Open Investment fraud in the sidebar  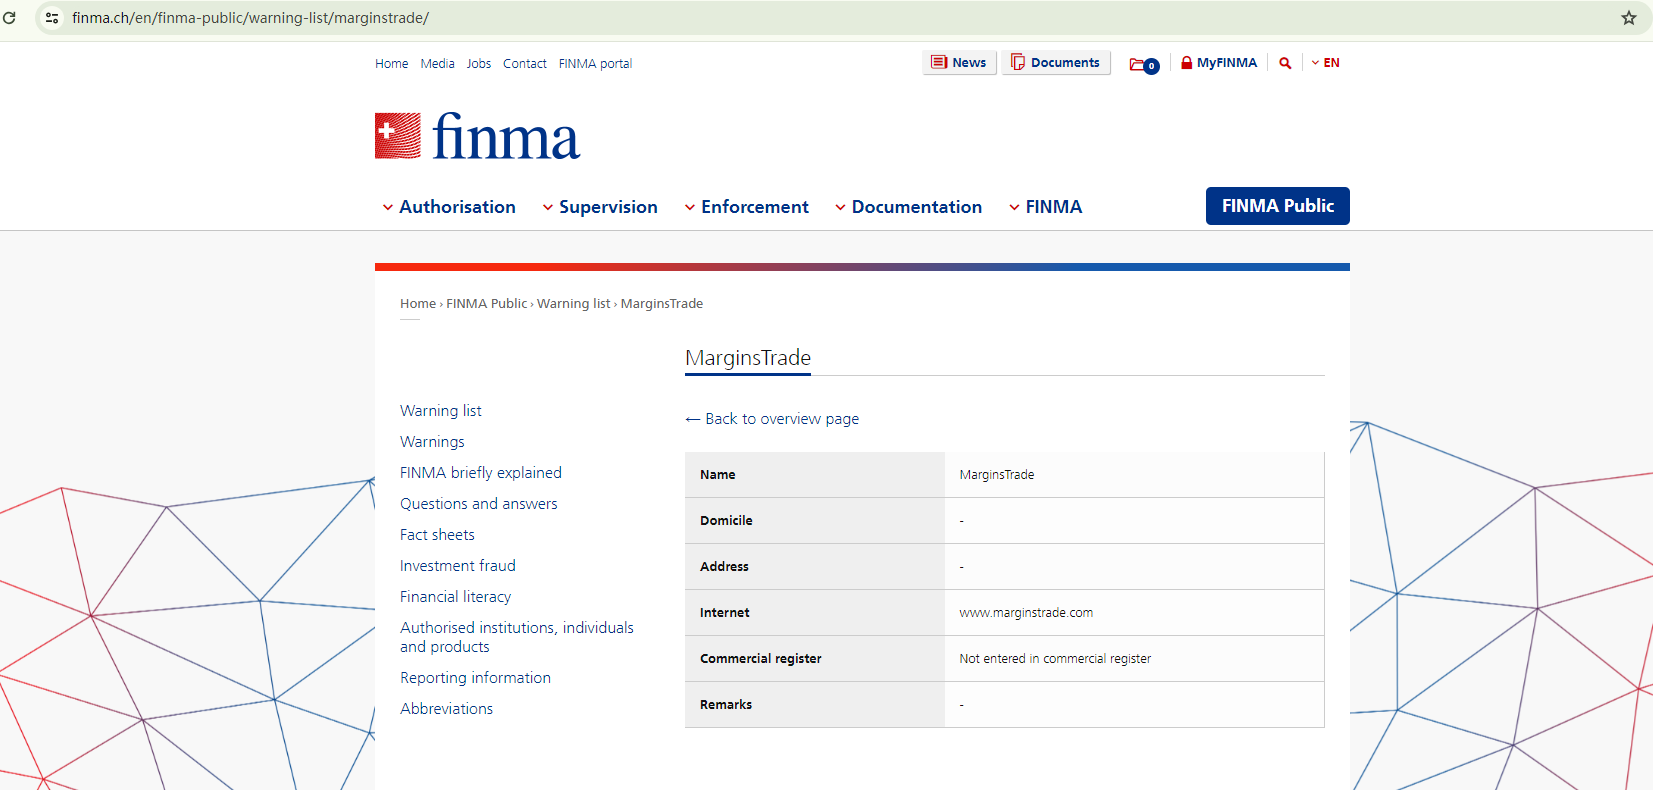click(x=458, y=566)
